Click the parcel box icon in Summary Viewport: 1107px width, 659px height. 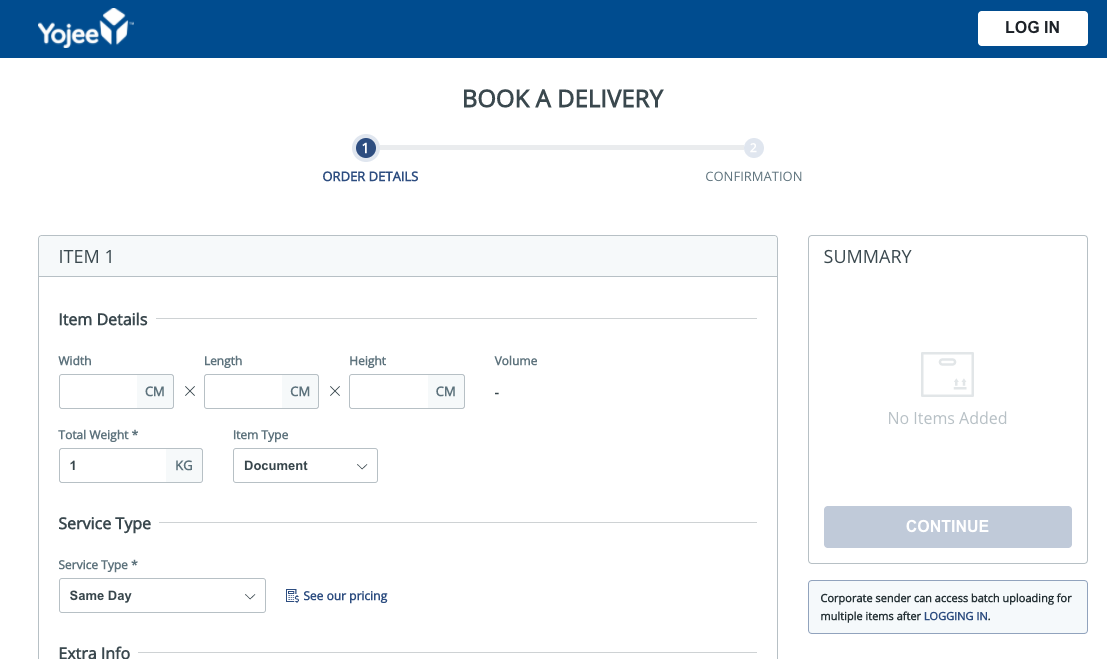[x=947, y=374]
